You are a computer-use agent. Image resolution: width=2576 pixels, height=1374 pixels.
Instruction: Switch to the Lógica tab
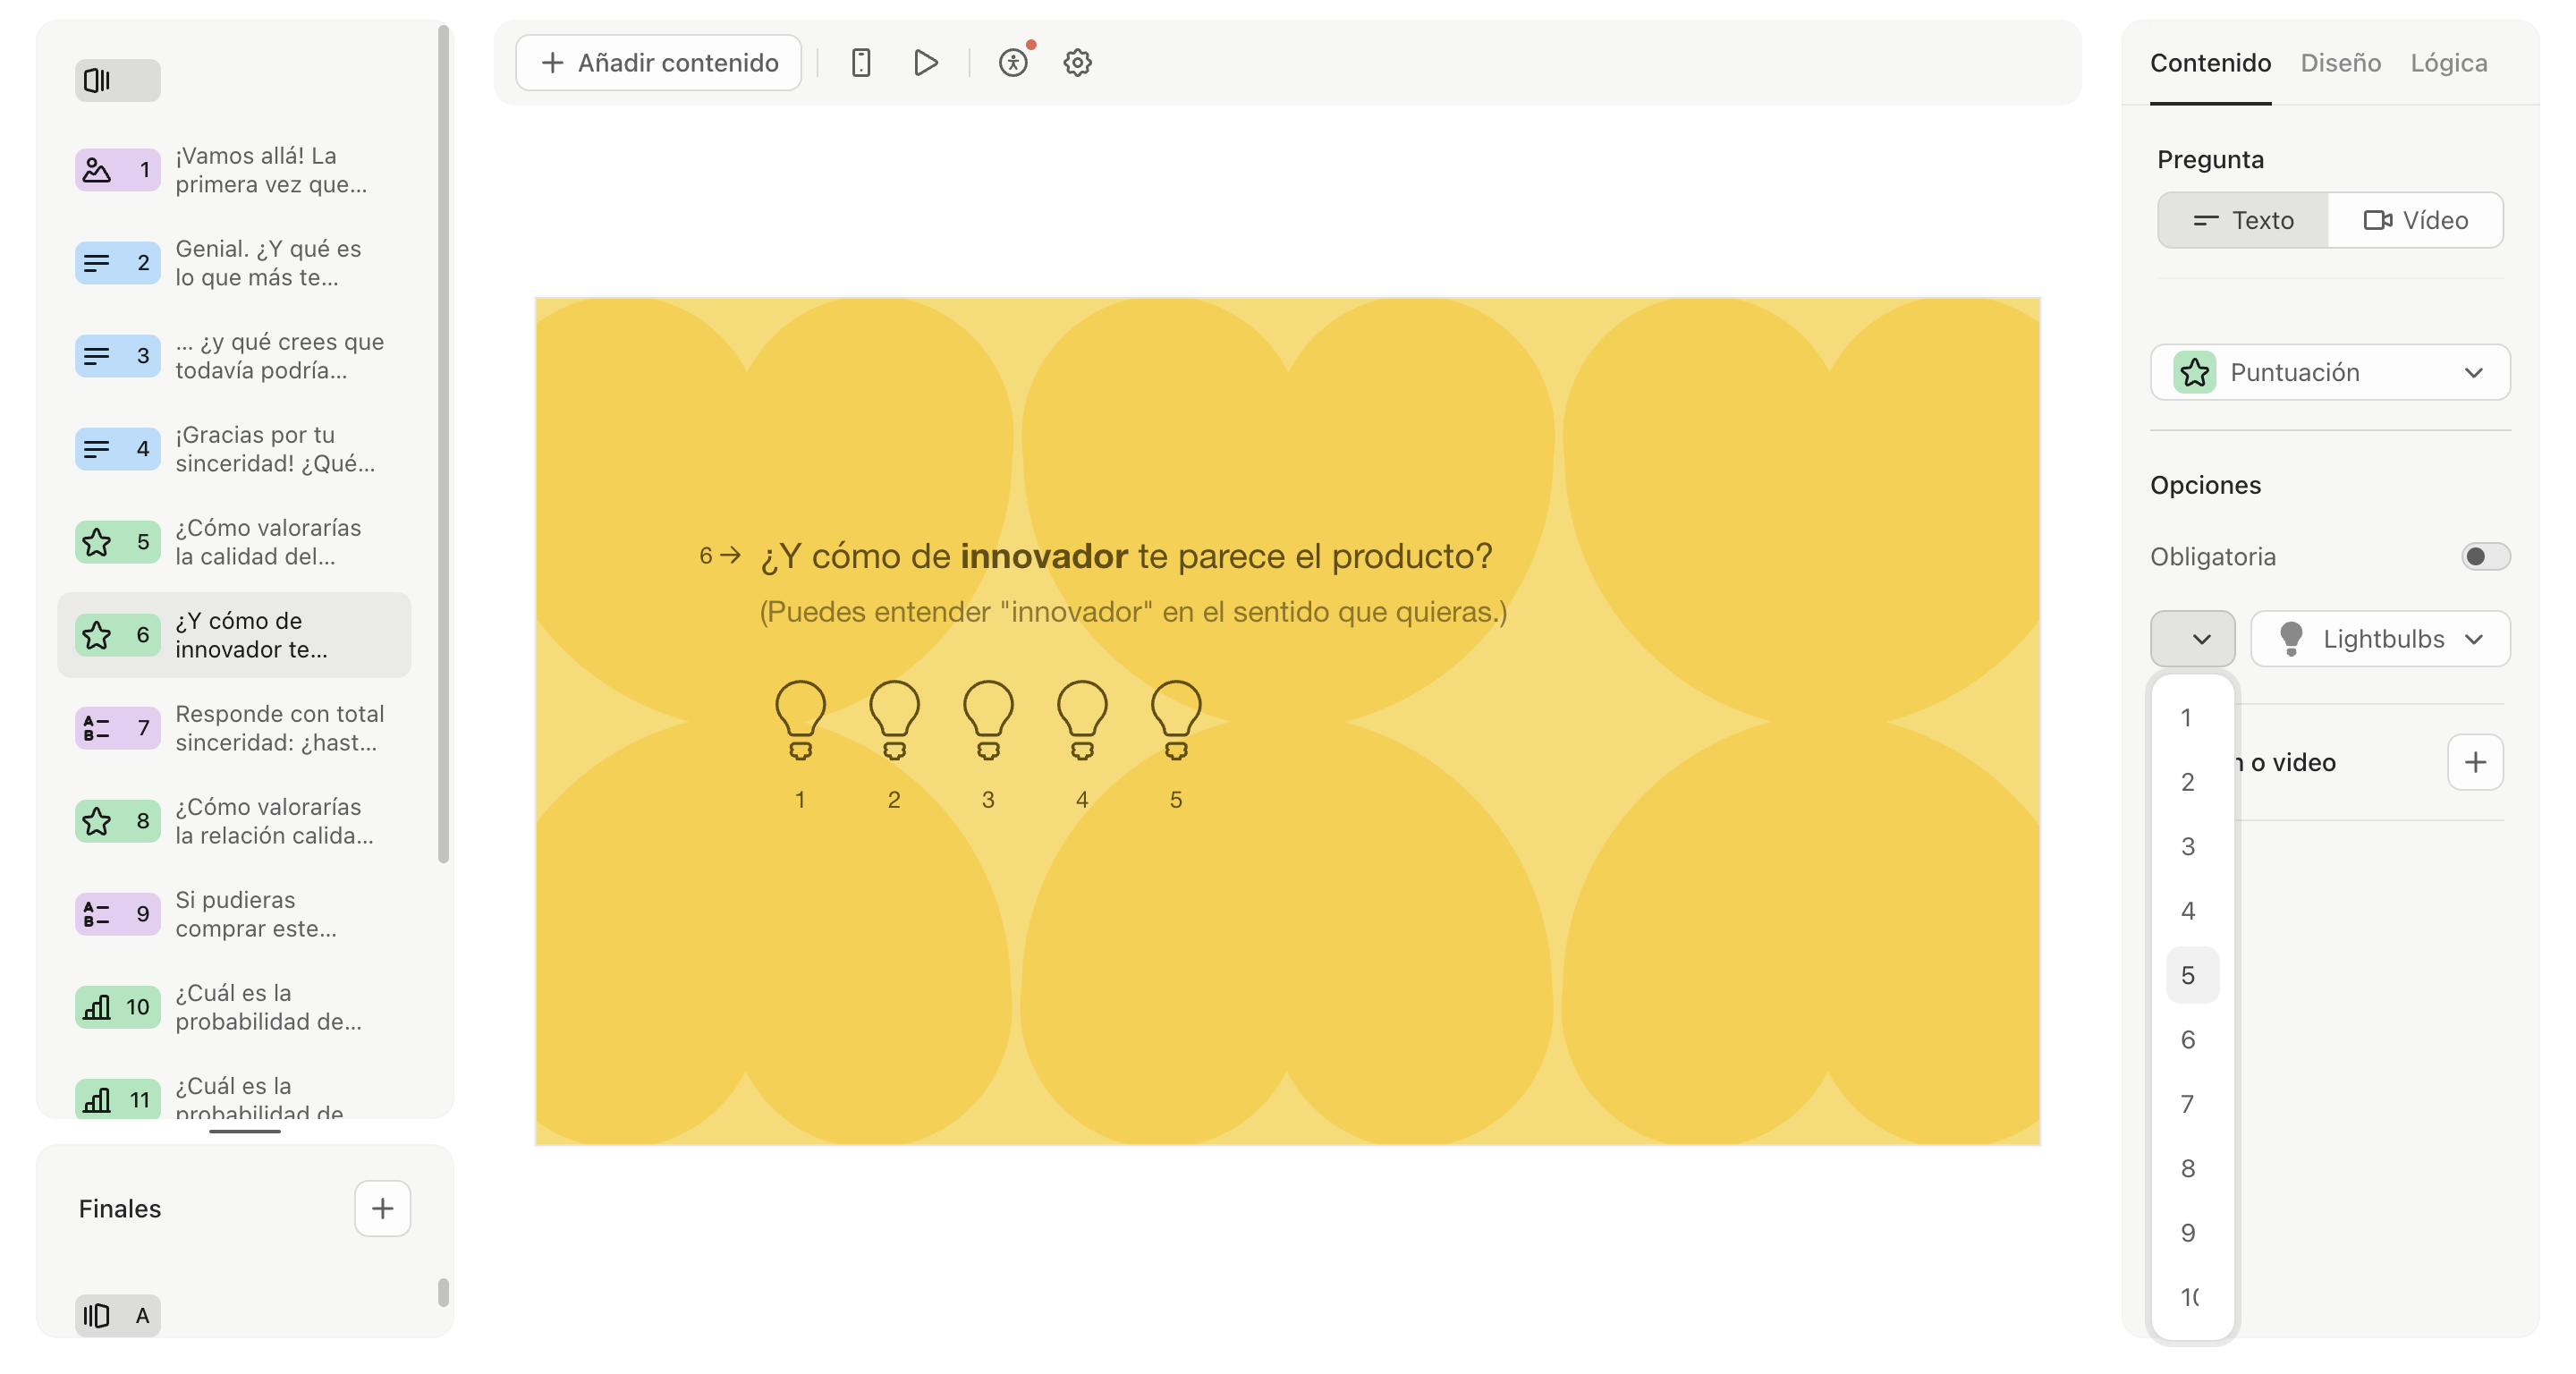tap(2450, 62)
